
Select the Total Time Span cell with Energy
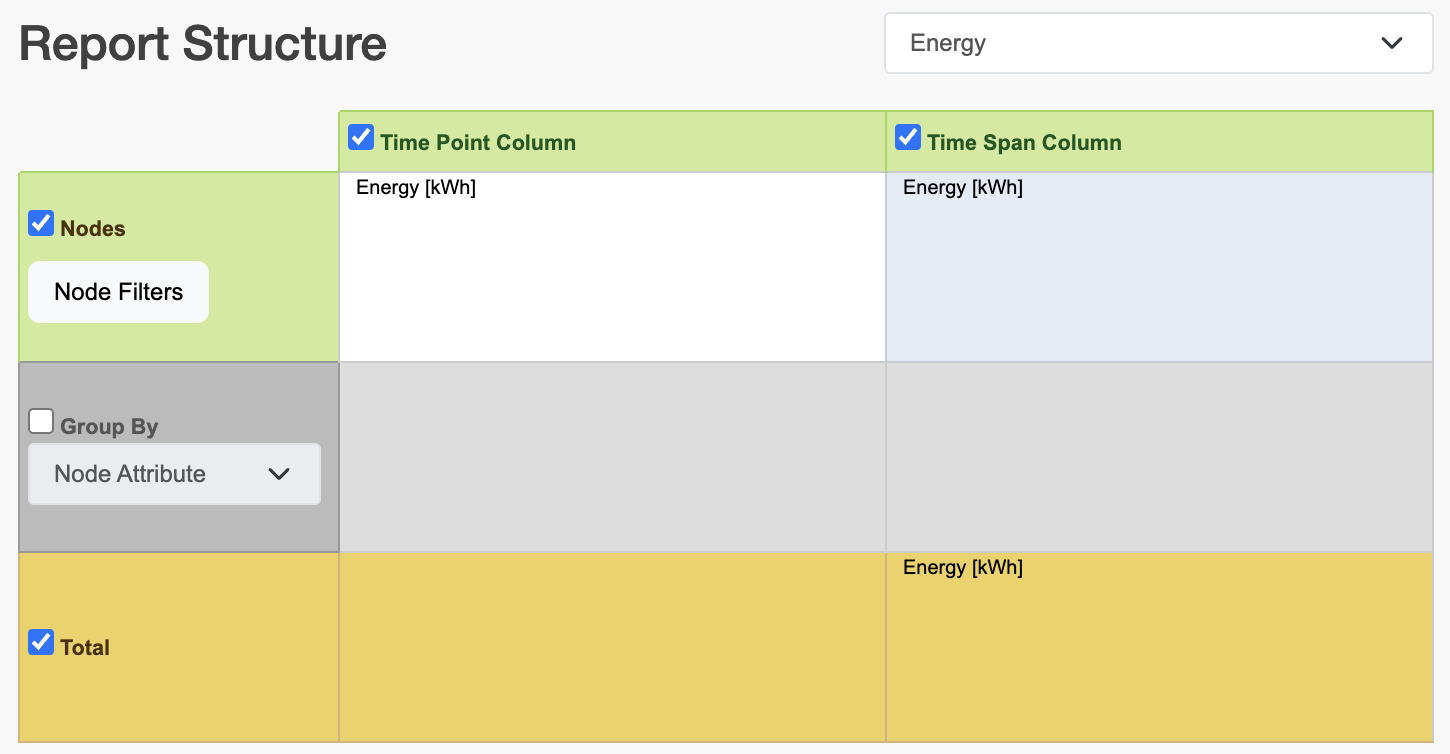[1159, 647]
